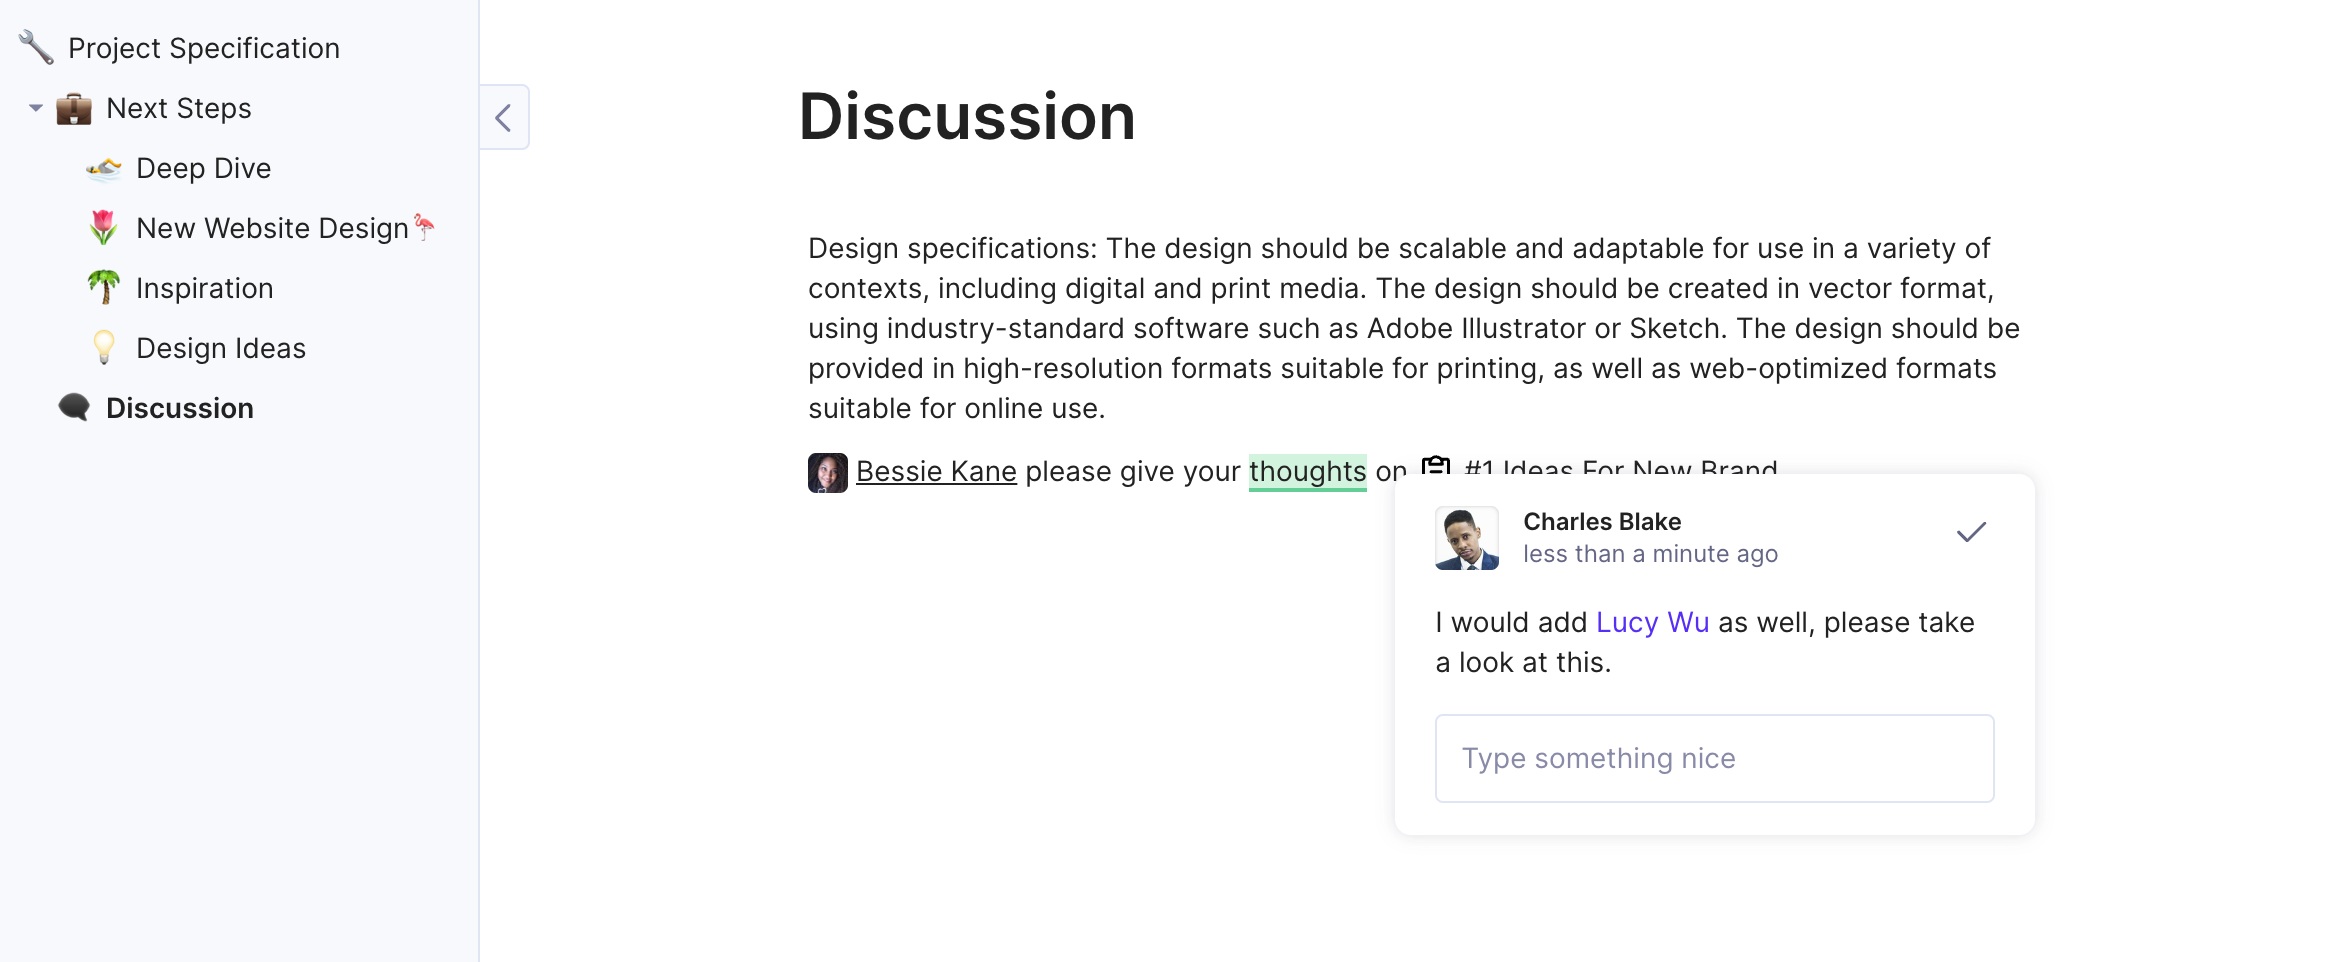Screen dimensions: 2326x962
Task: Click the less than a minute ago timestamp
Action: (1650, 553)
